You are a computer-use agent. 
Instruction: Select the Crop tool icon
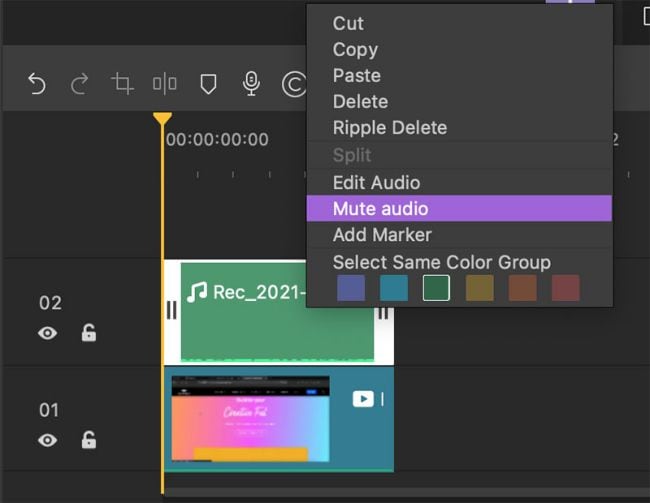point(122,85)
